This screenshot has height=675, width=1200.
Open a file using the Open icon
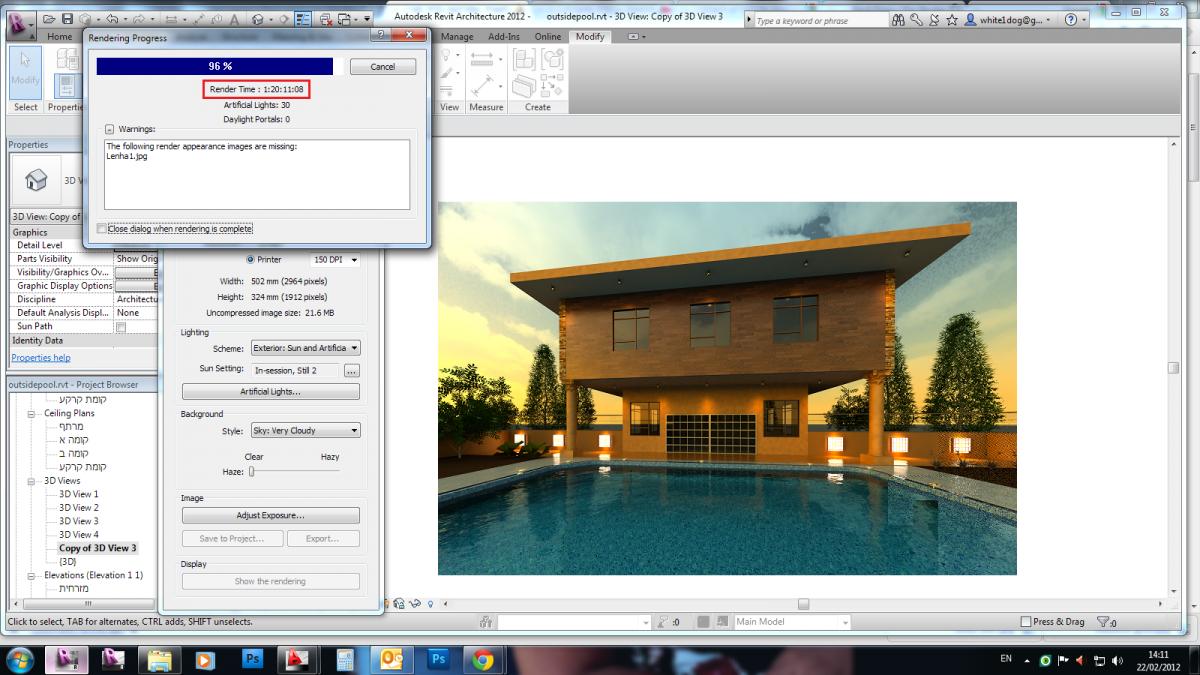click(x=48, y=17)
